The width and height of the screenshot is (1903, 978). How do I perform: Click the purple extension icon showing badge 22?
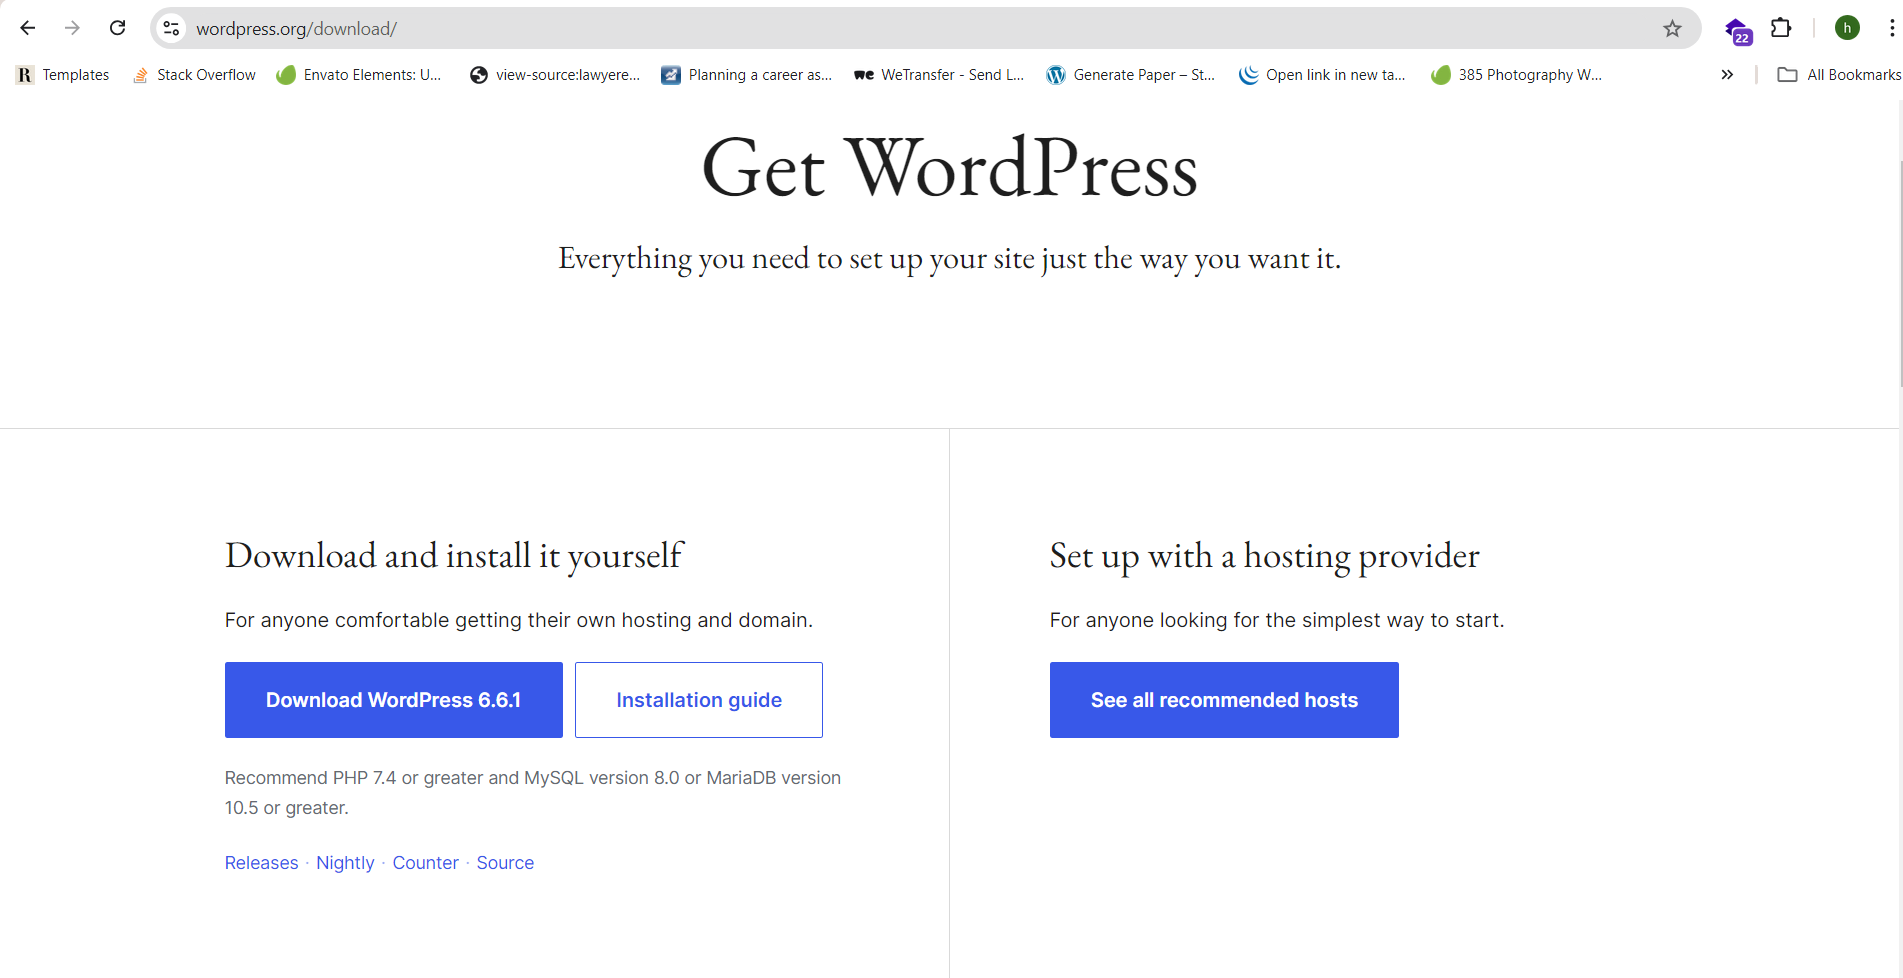tap(1737, 30)
